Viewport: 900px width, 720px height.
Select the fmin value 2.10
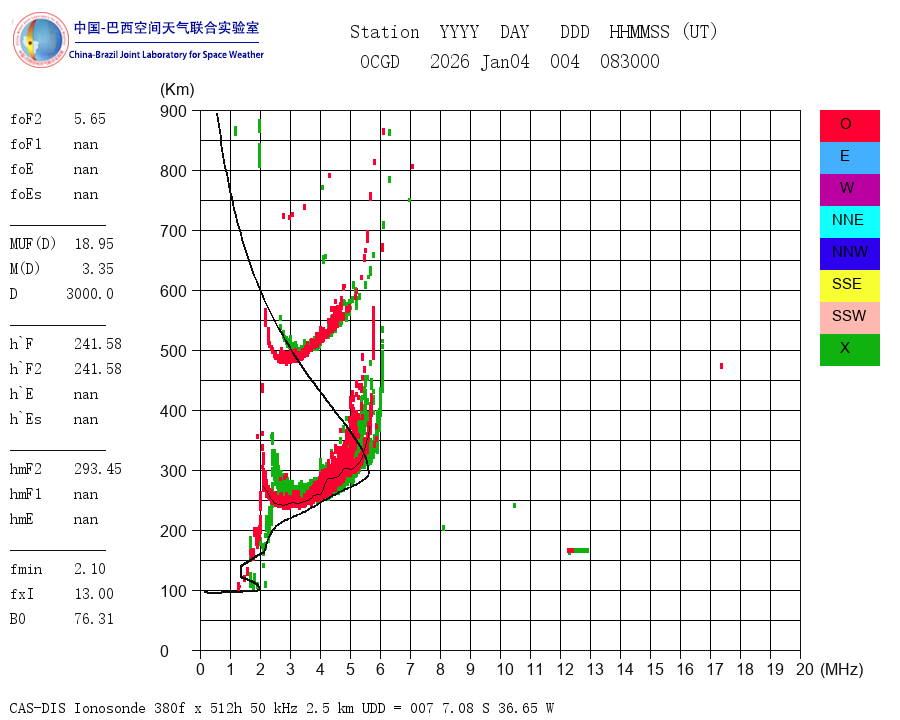coord(90,569)
